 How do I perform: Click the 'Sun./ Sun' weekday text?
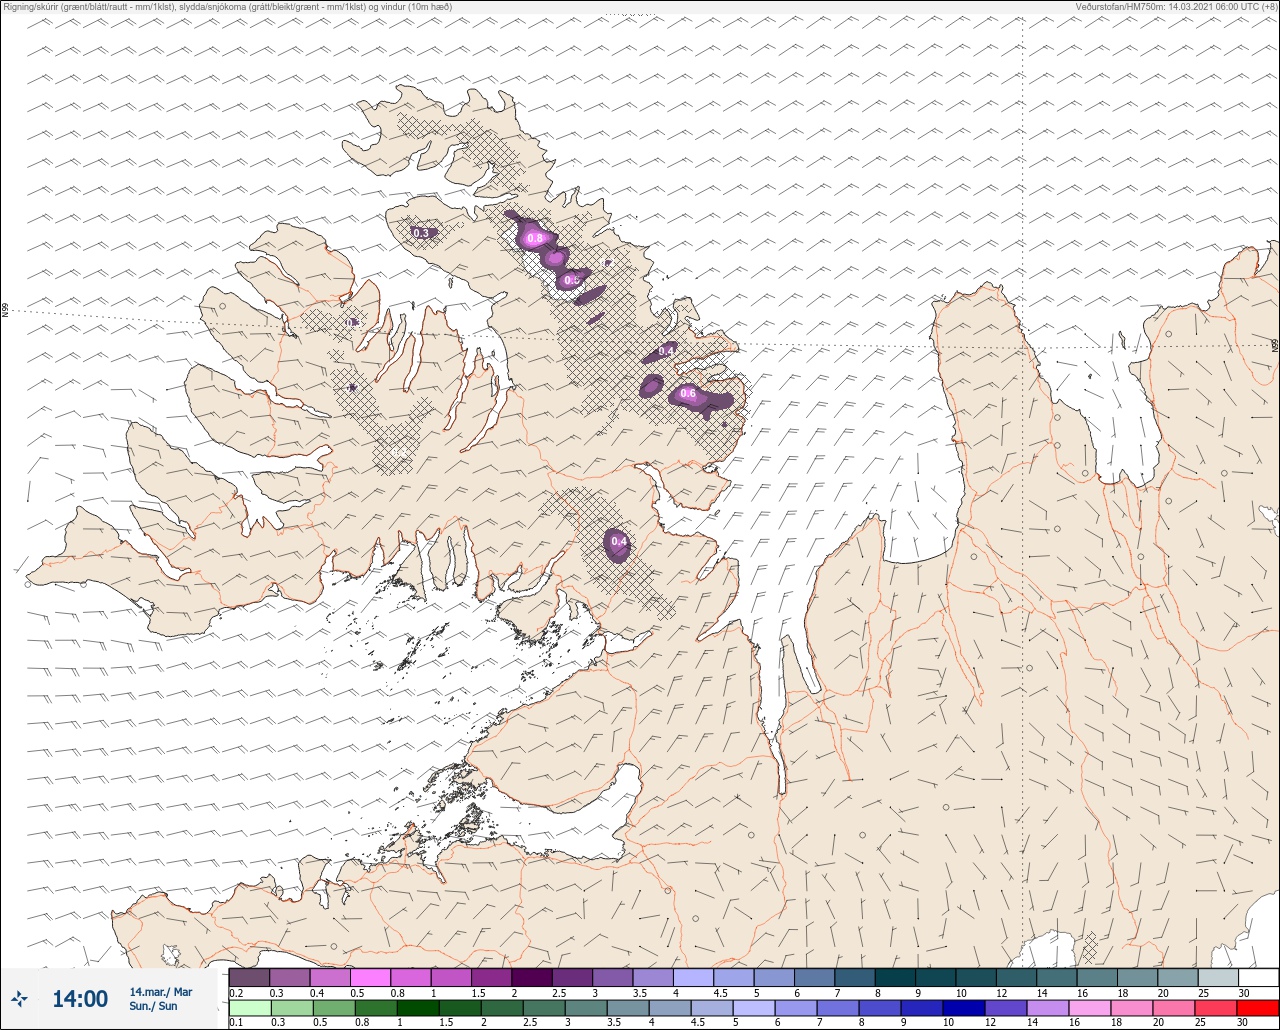153,1006
